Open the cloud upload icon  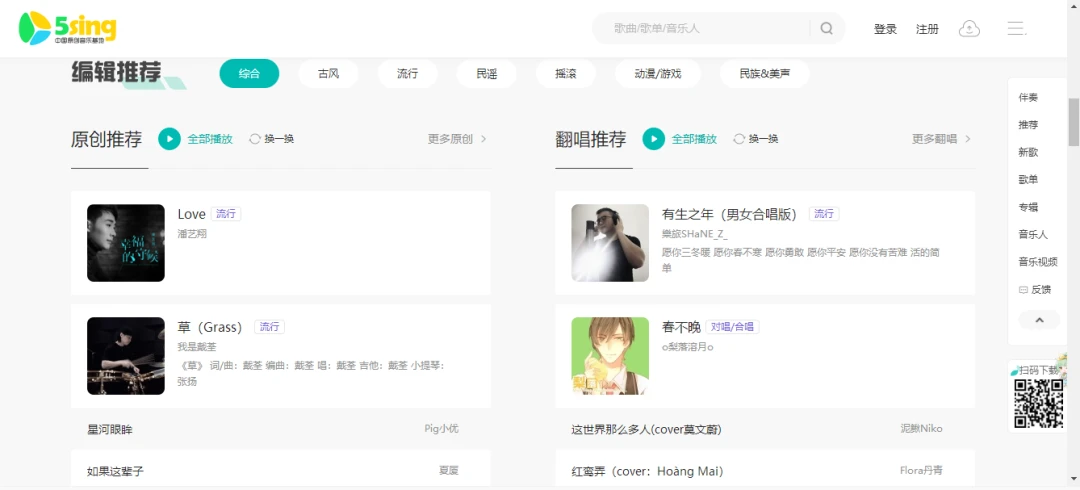969,28
